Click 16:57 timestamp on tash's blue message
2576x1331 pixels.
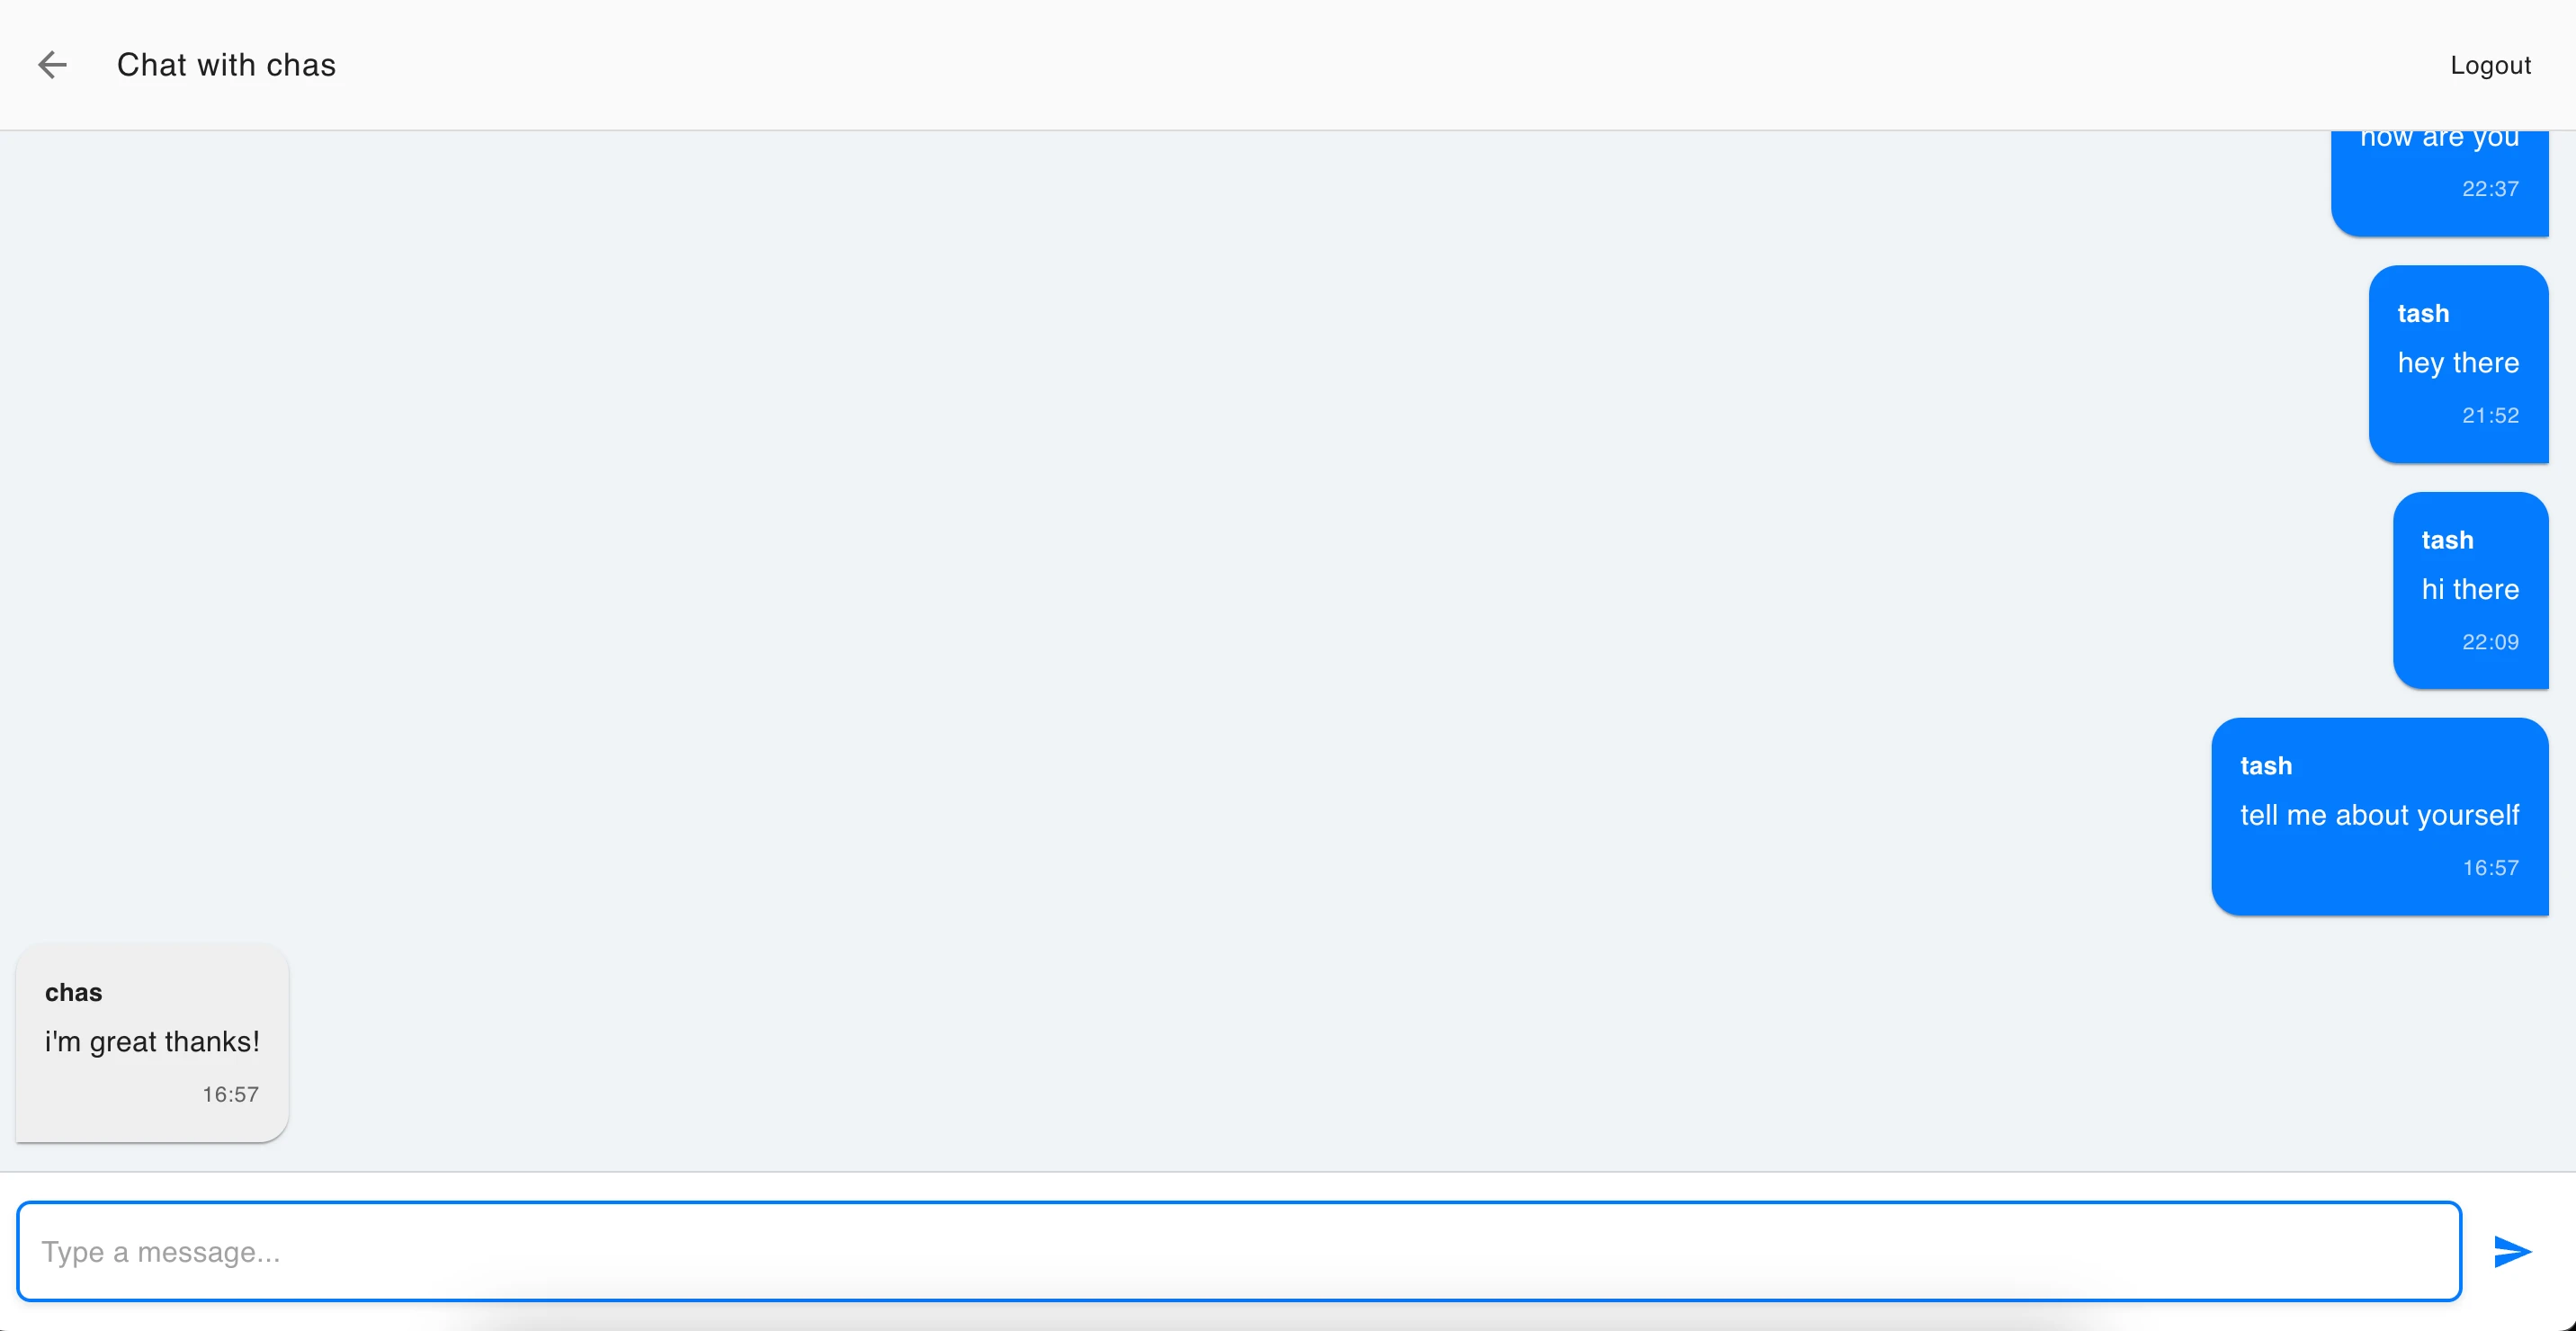click(2490, 868)
